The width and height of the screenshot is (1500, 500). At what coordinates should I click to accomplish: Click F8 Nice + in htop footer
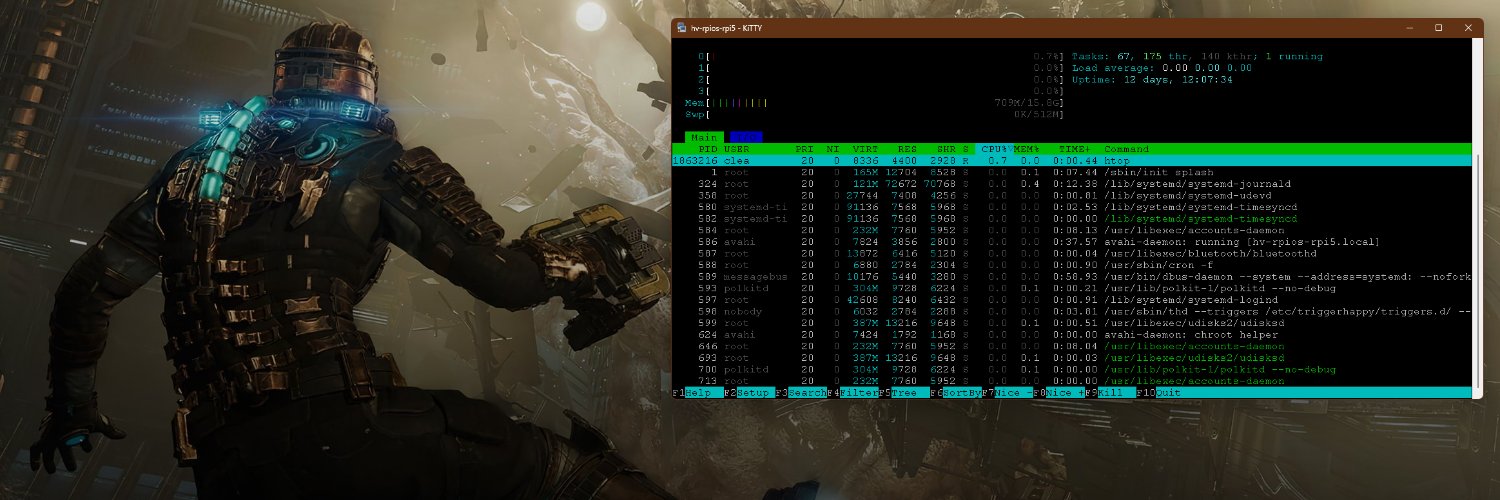(1059, 393)
